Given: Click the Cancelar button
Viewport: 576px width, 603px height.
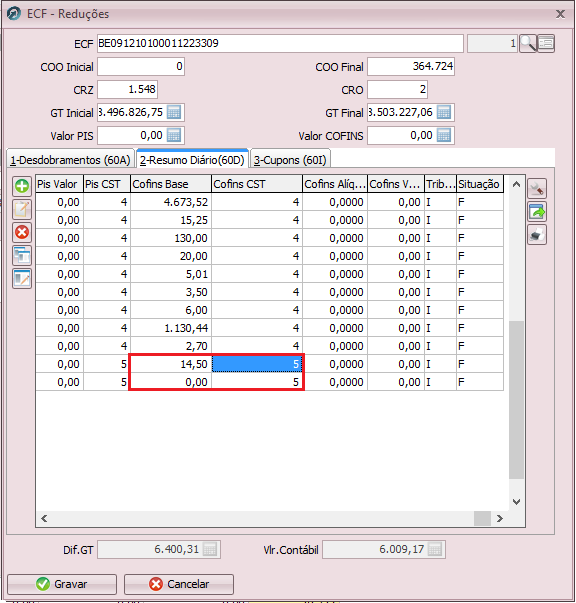Looking at the screenshot, I should tap(179, 584).
